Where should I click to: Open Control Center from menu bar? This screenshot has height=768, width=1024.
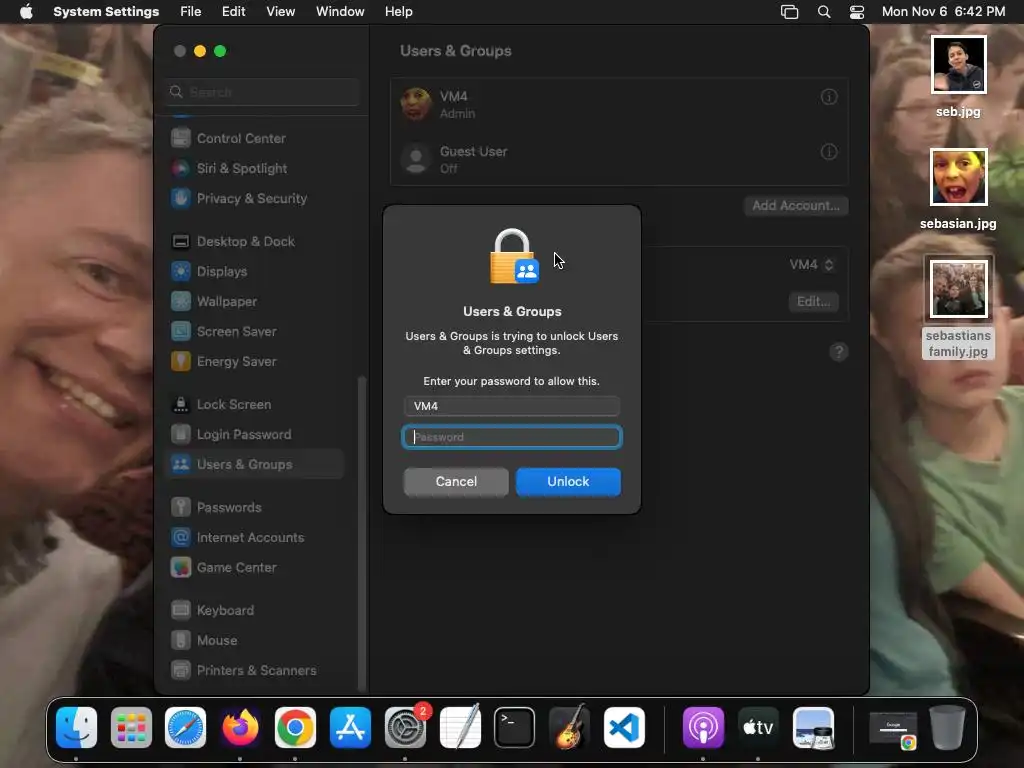(857, 12)
